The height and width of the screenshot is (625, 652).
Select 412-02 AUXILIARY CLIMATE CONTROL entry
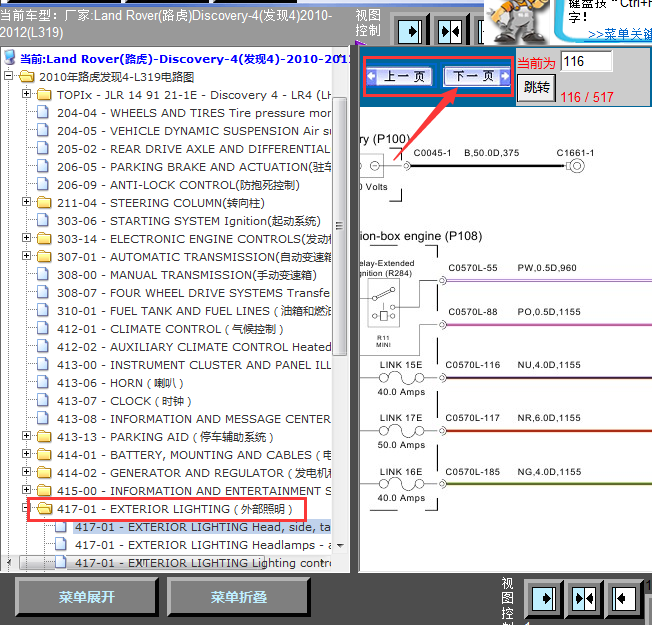(x=194, y=347)
